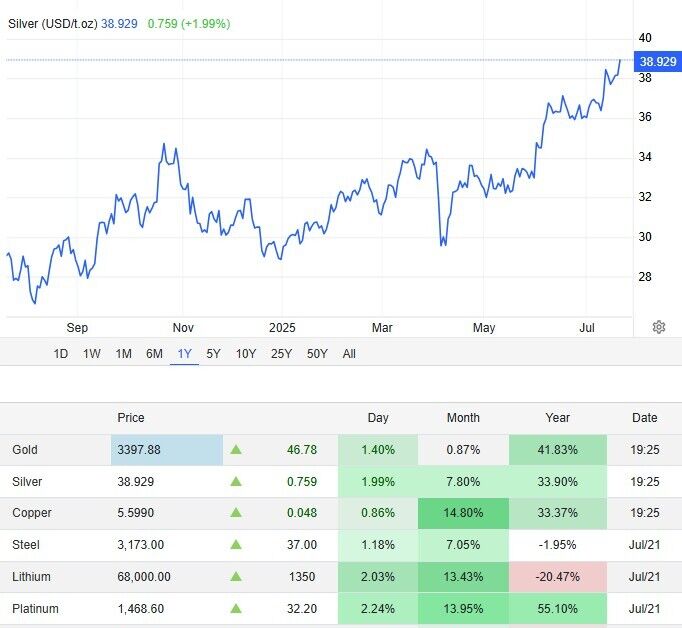Sort table by Price column header

(131, 418)
